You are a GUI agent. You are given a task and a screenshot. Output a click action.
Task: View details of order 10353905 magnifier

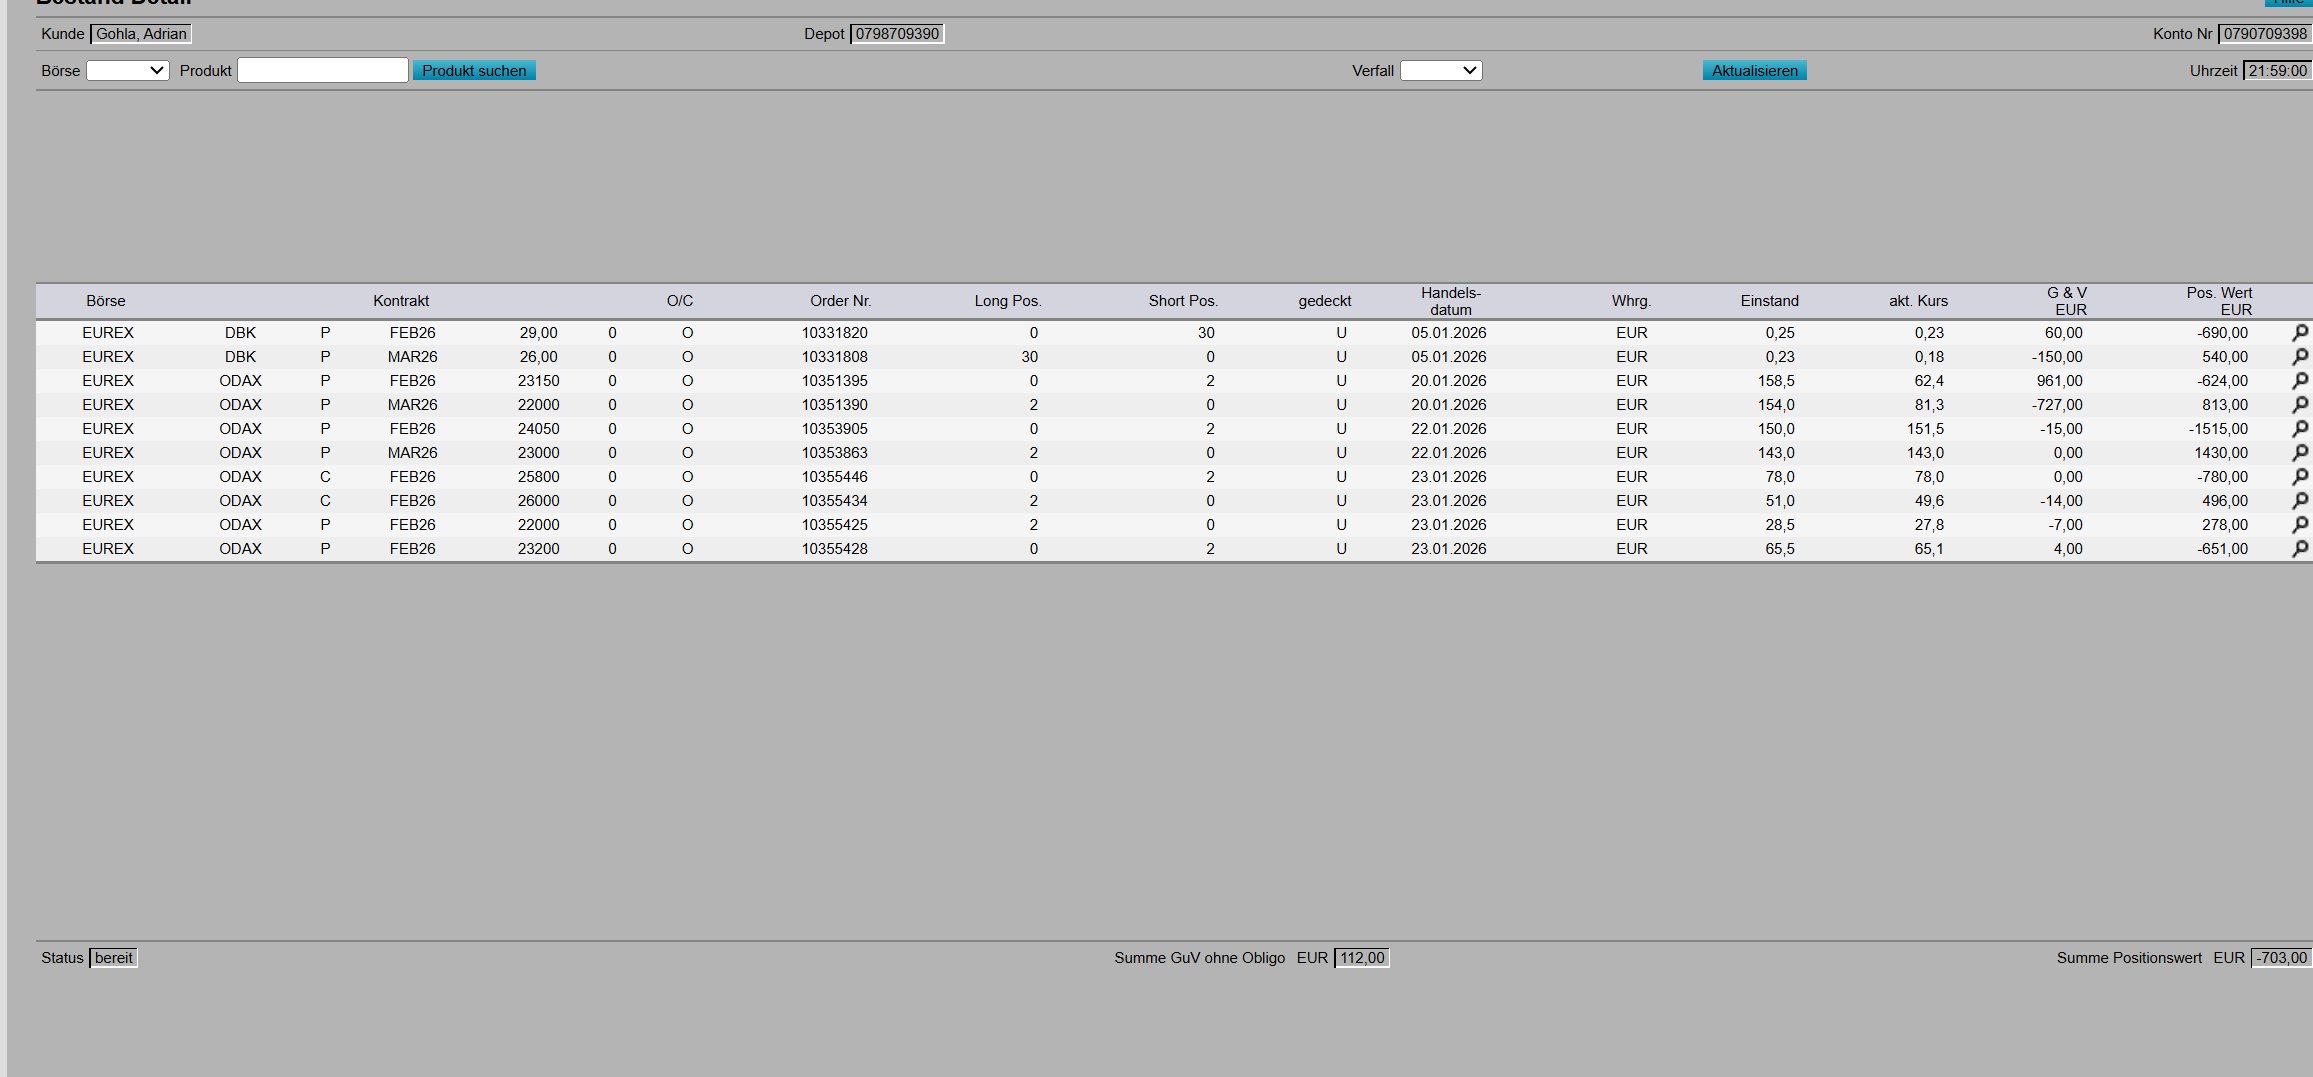pyautogui.click(x=2299, y=428)
